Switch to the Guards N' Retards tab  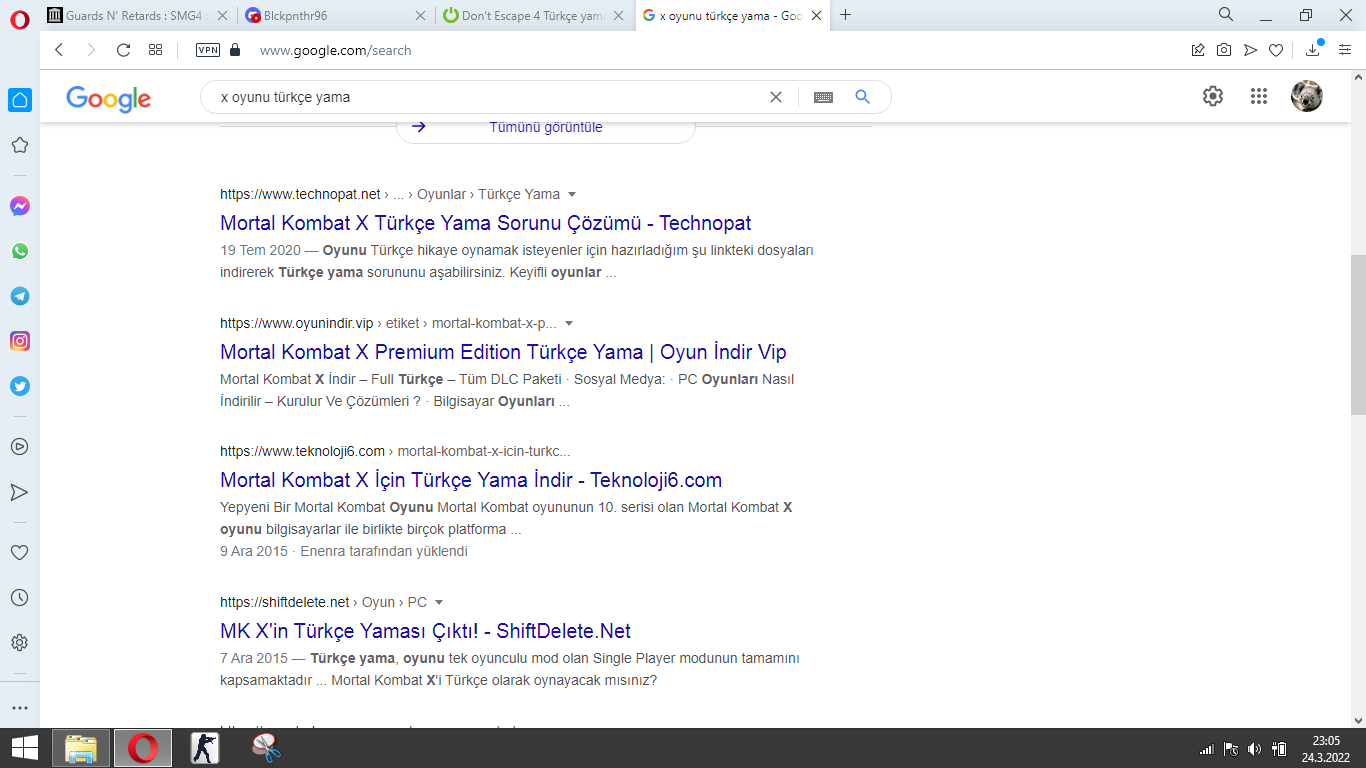click(x=139, y=15)
